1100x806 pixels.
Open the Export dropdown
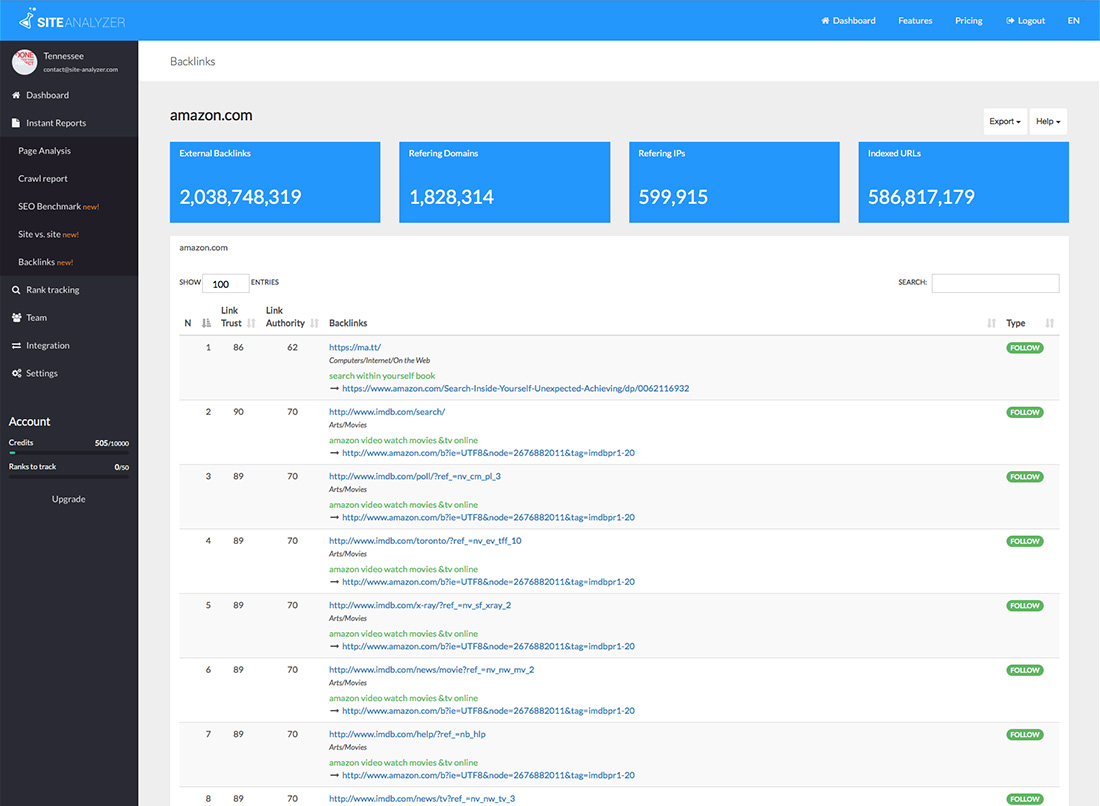tap(1005, 121)
